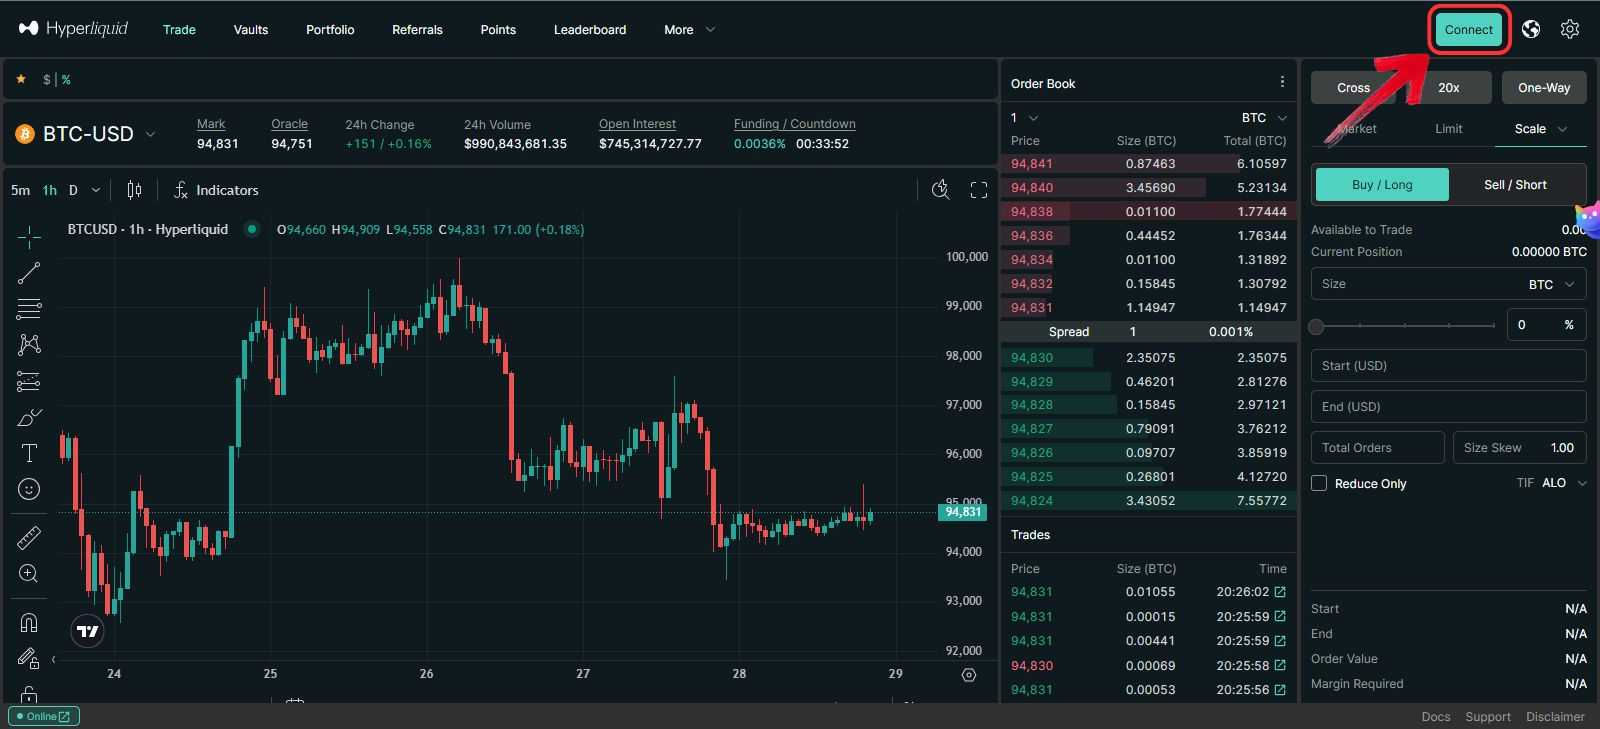
Task: Open the chart interval dropdown arrow
Action: click(x=96, y=190)
